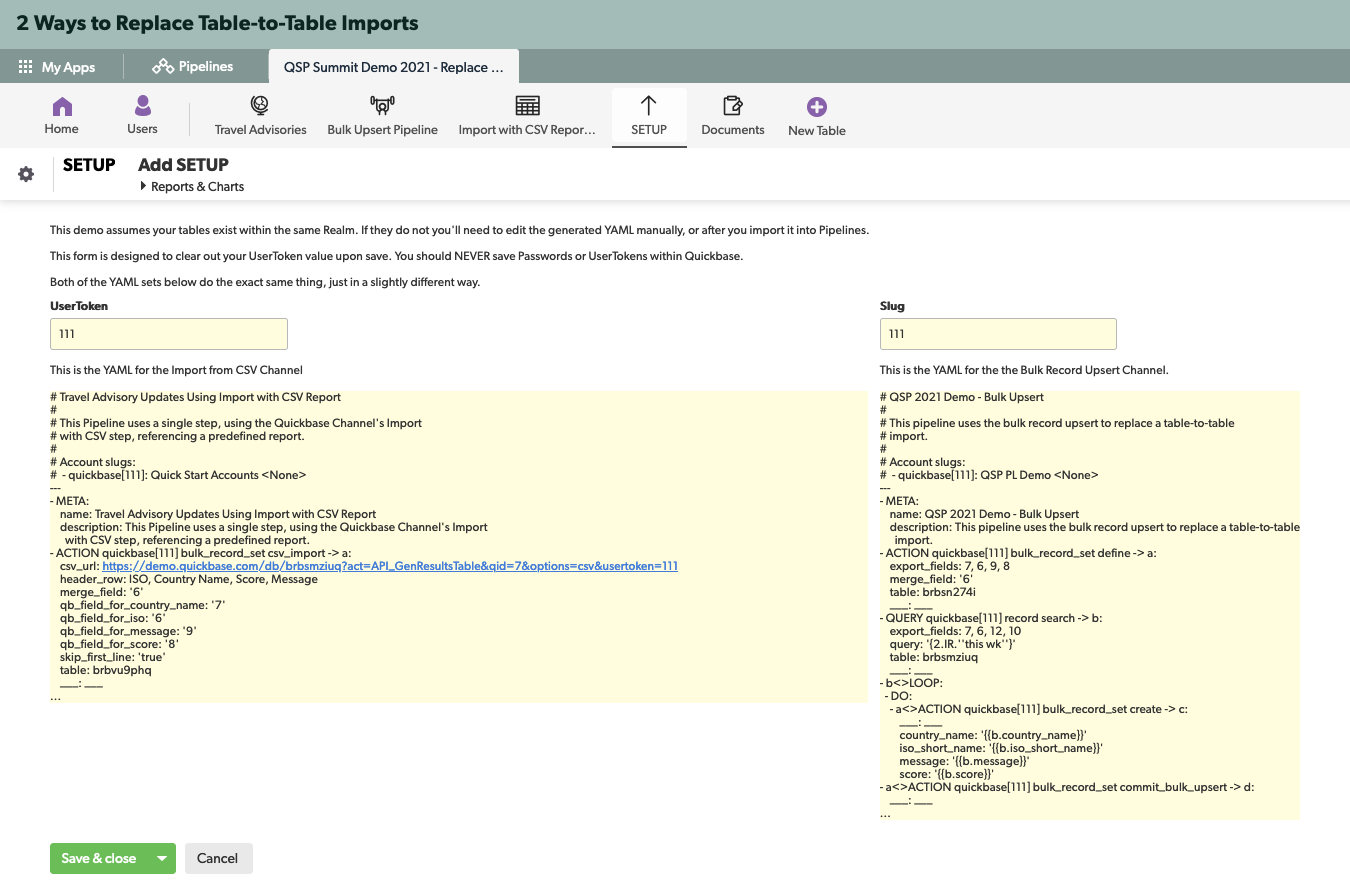Click 'b<>LOOP:' line
The height and width of the screenshot is (894, 1350).
(911, 683)
